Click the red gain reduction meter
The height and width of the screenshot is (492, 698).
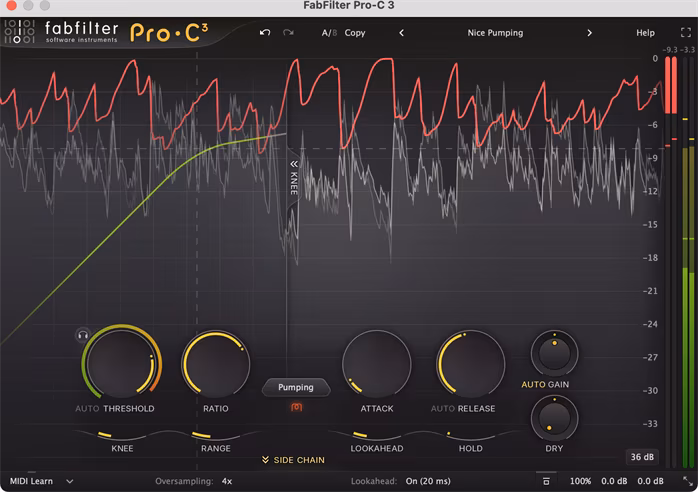671,85
